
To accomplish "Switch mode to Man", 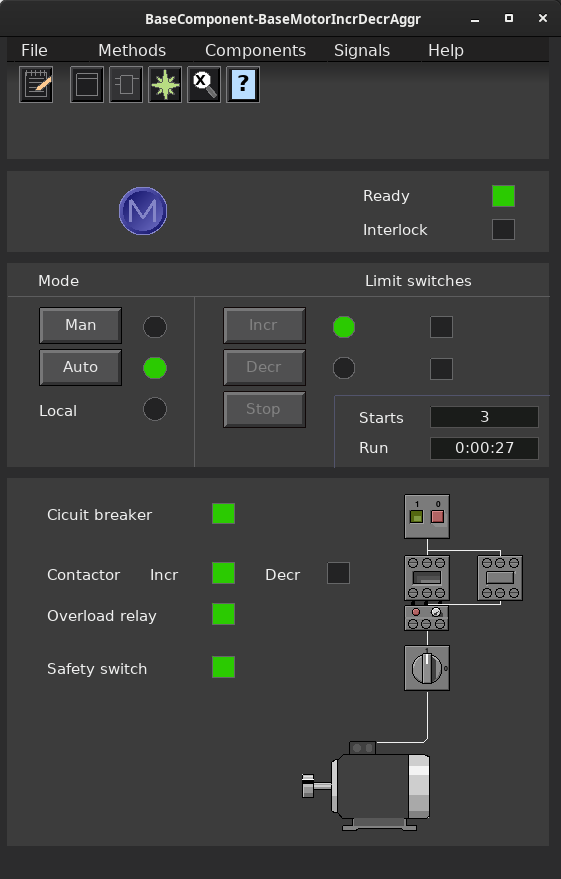I will (x=80, y=325).
